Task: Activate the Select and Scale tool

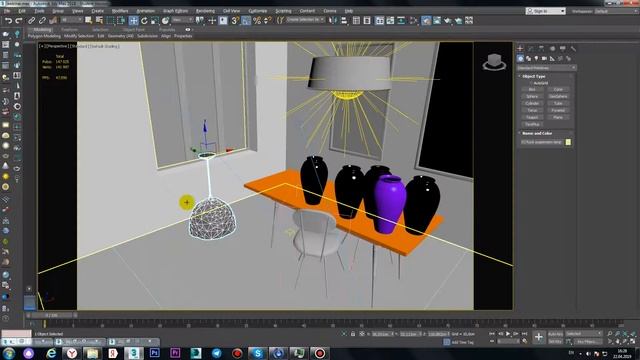Action: (x=155, y=20)
